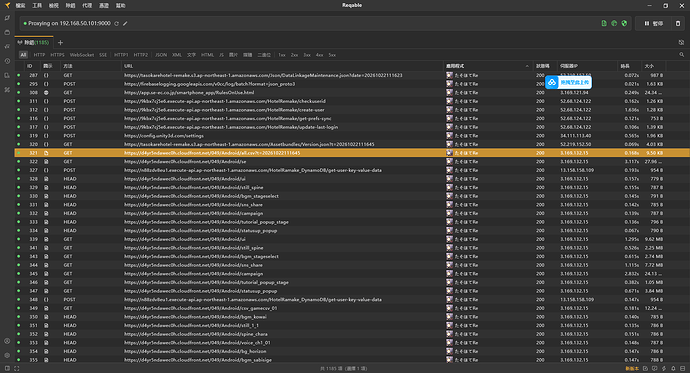Toggle fullscreen icon in the bottom status bar
The width and height of the screenshot is (690, 373).
[x=17, y=369]
